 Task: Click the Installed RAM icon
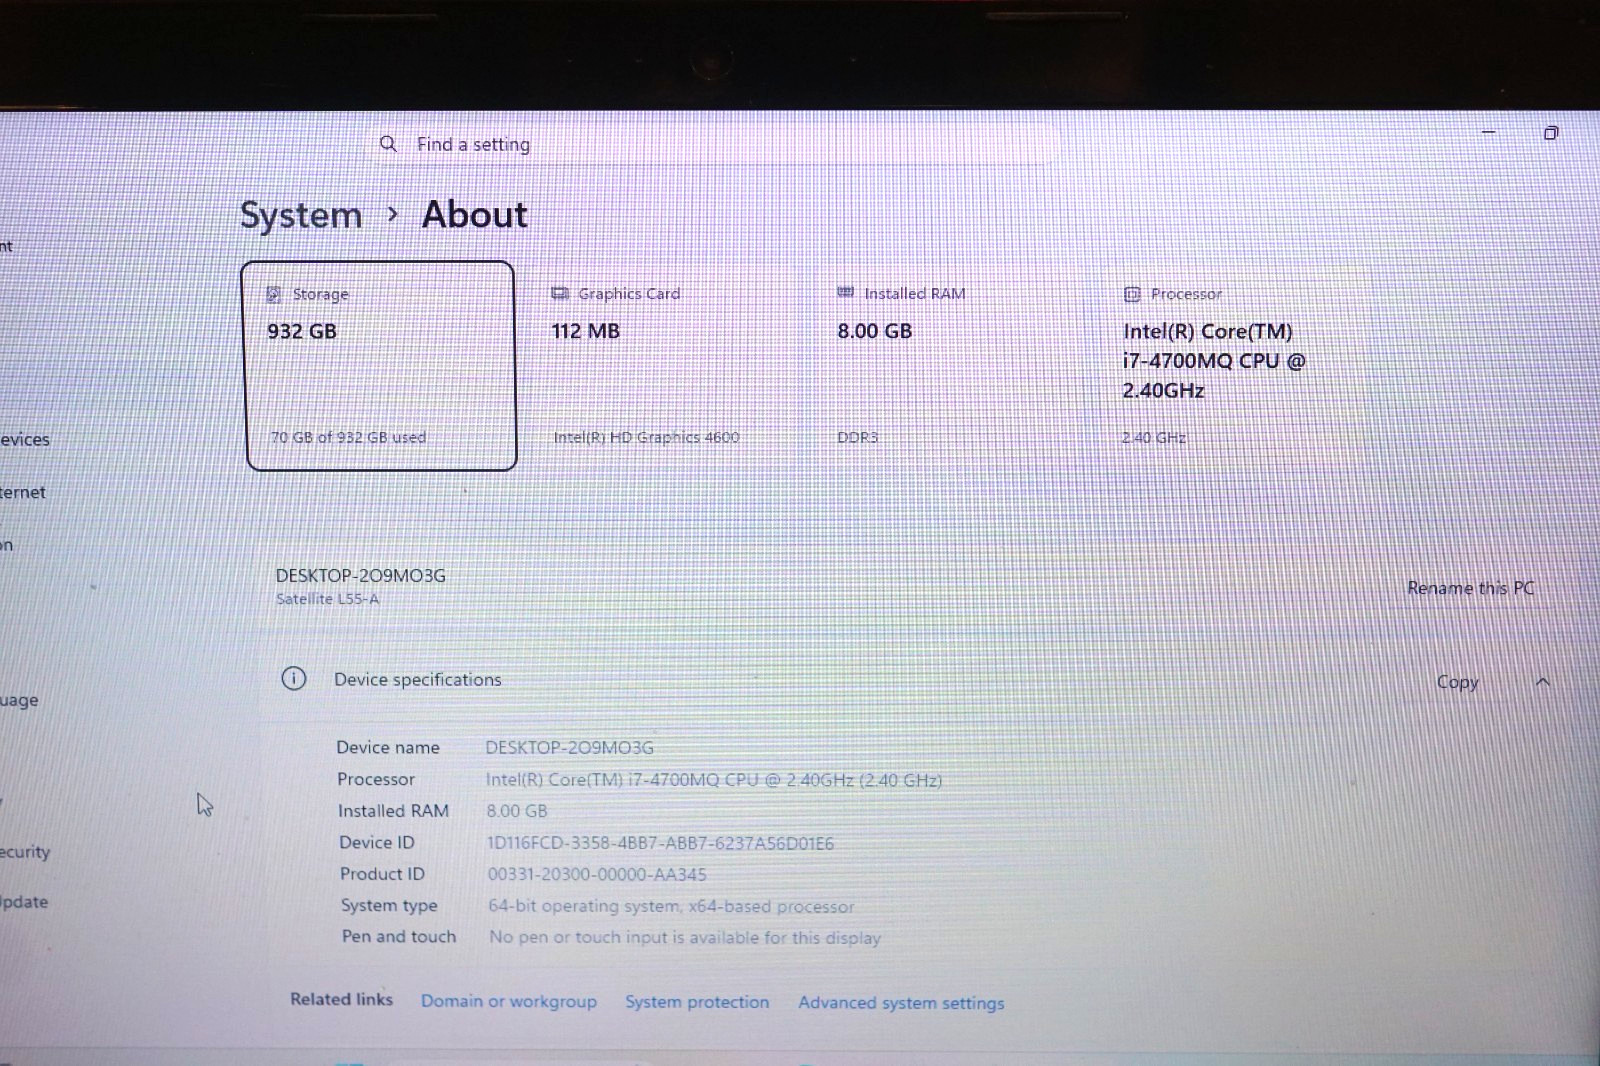[845, 292]
